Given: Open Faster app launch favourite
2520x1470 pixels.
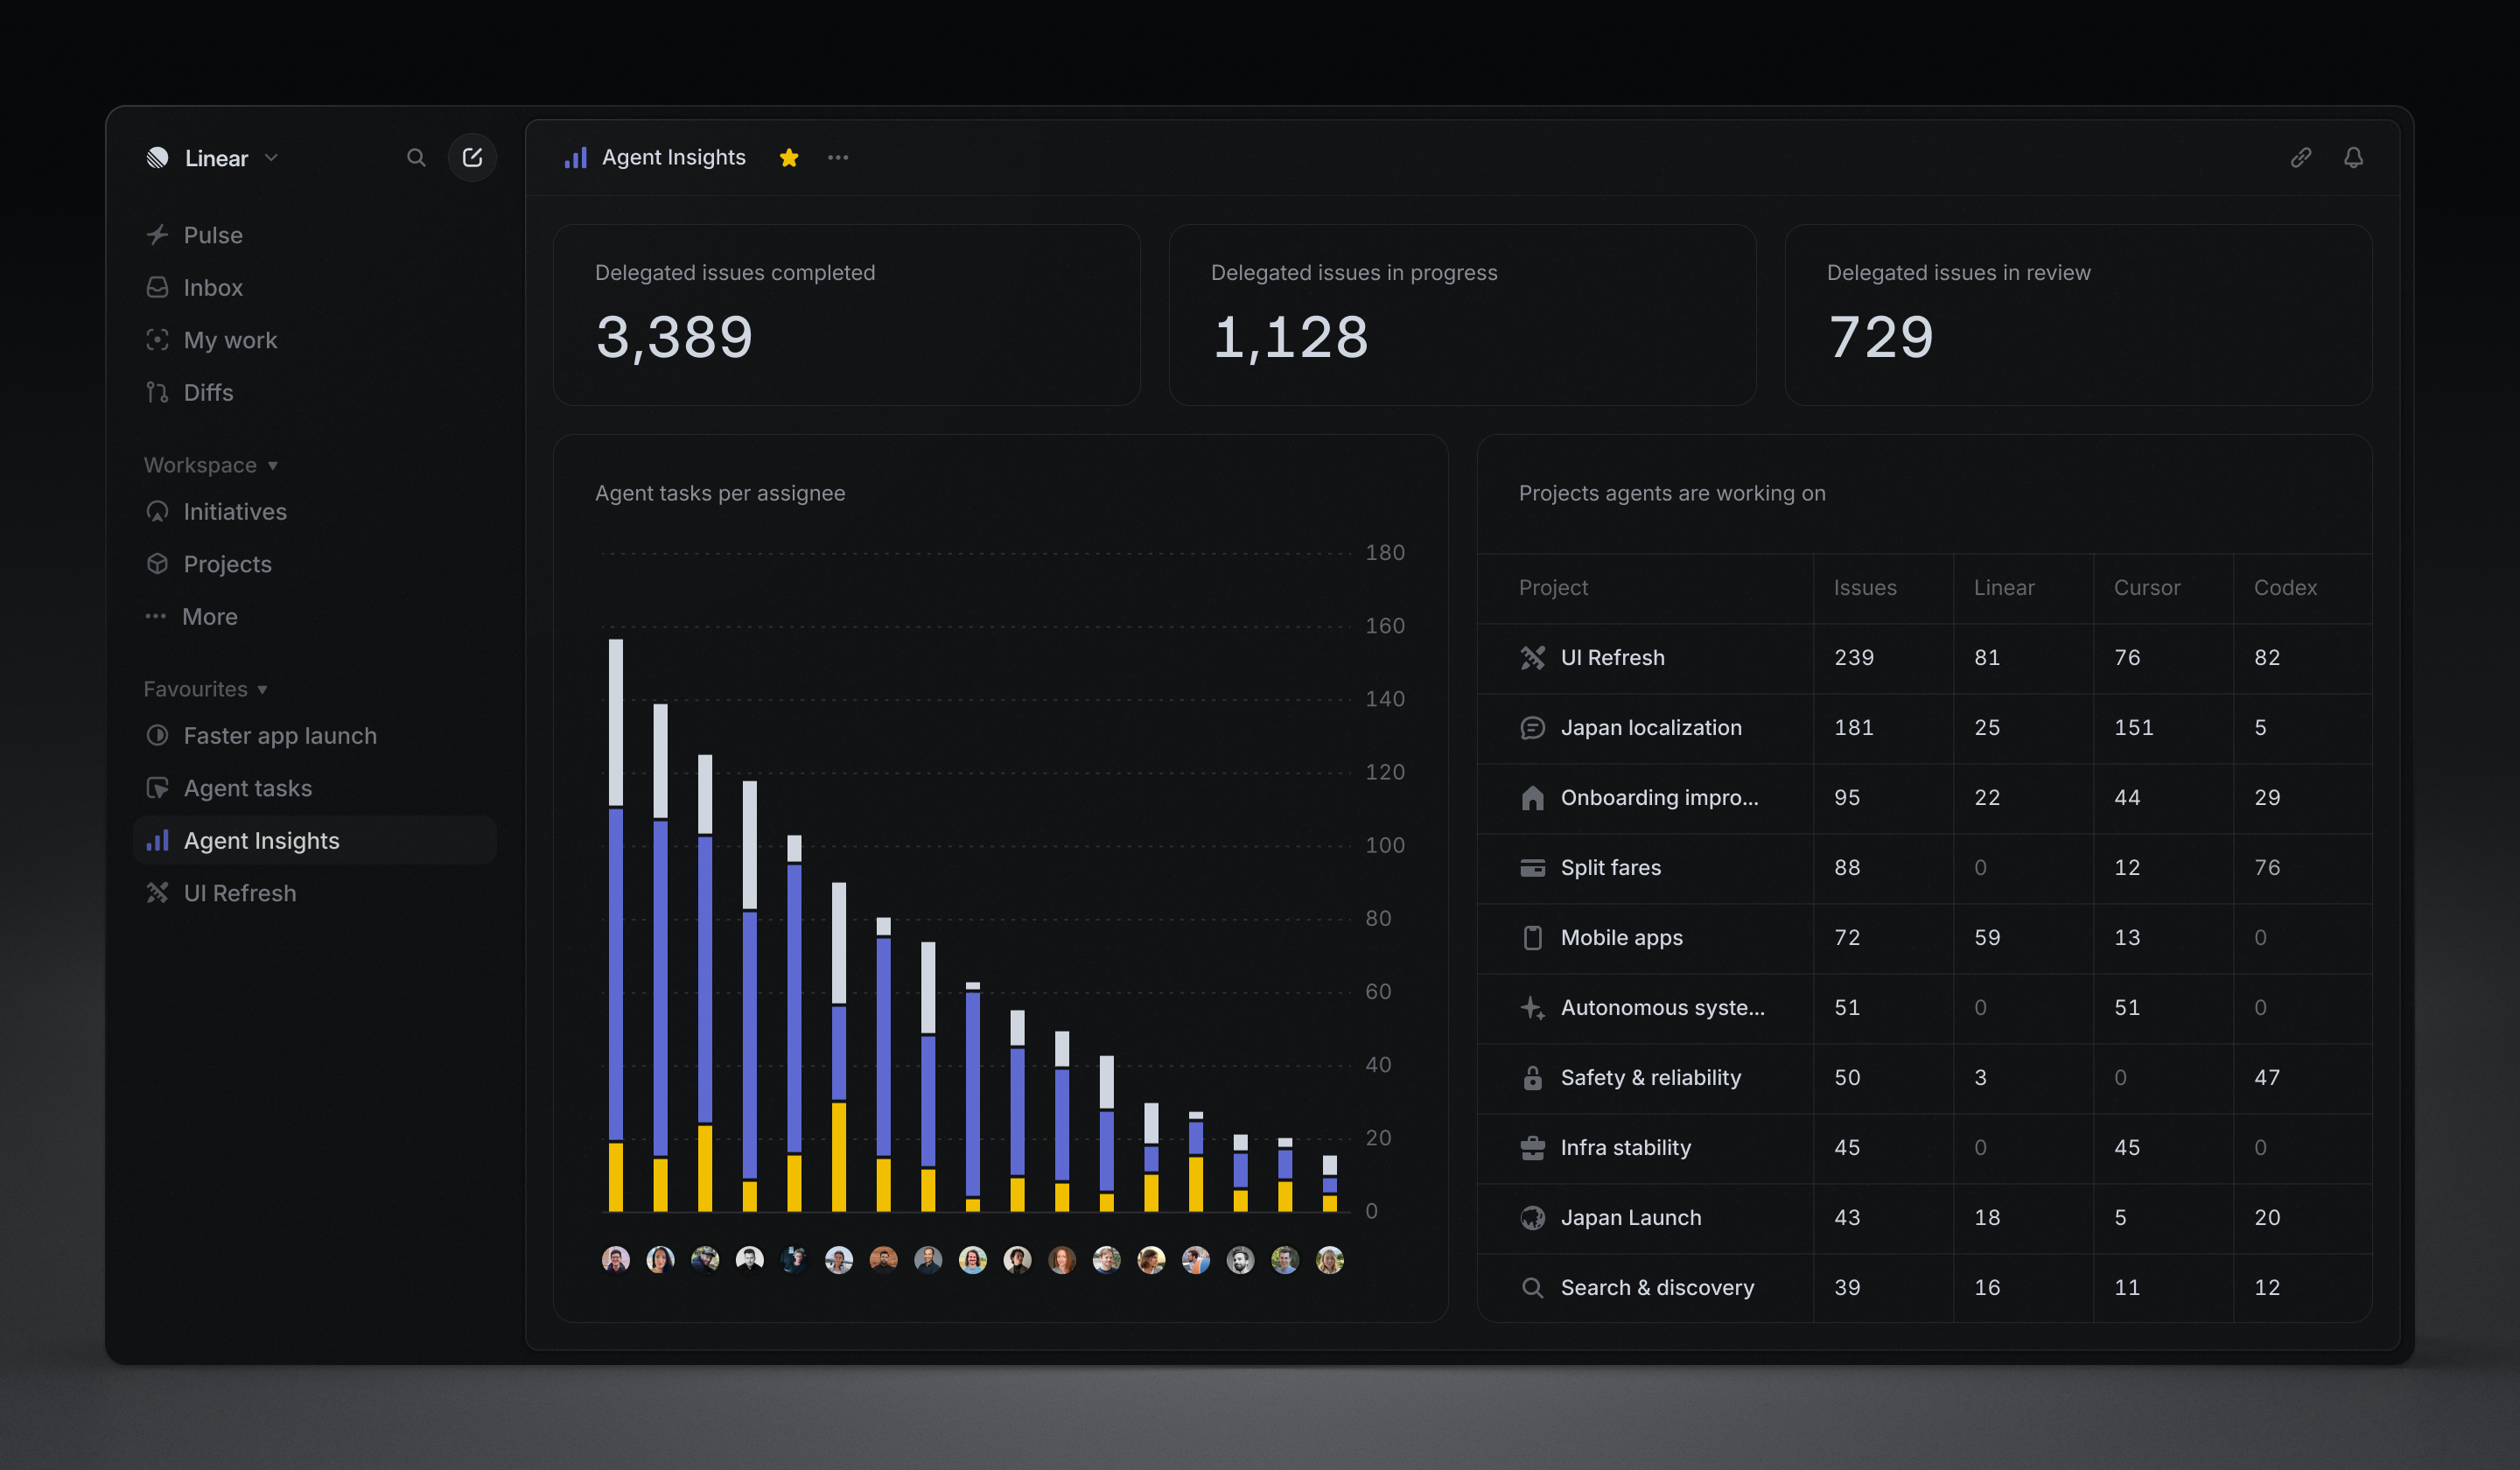Looking at the screenshot, I should 314,736.
